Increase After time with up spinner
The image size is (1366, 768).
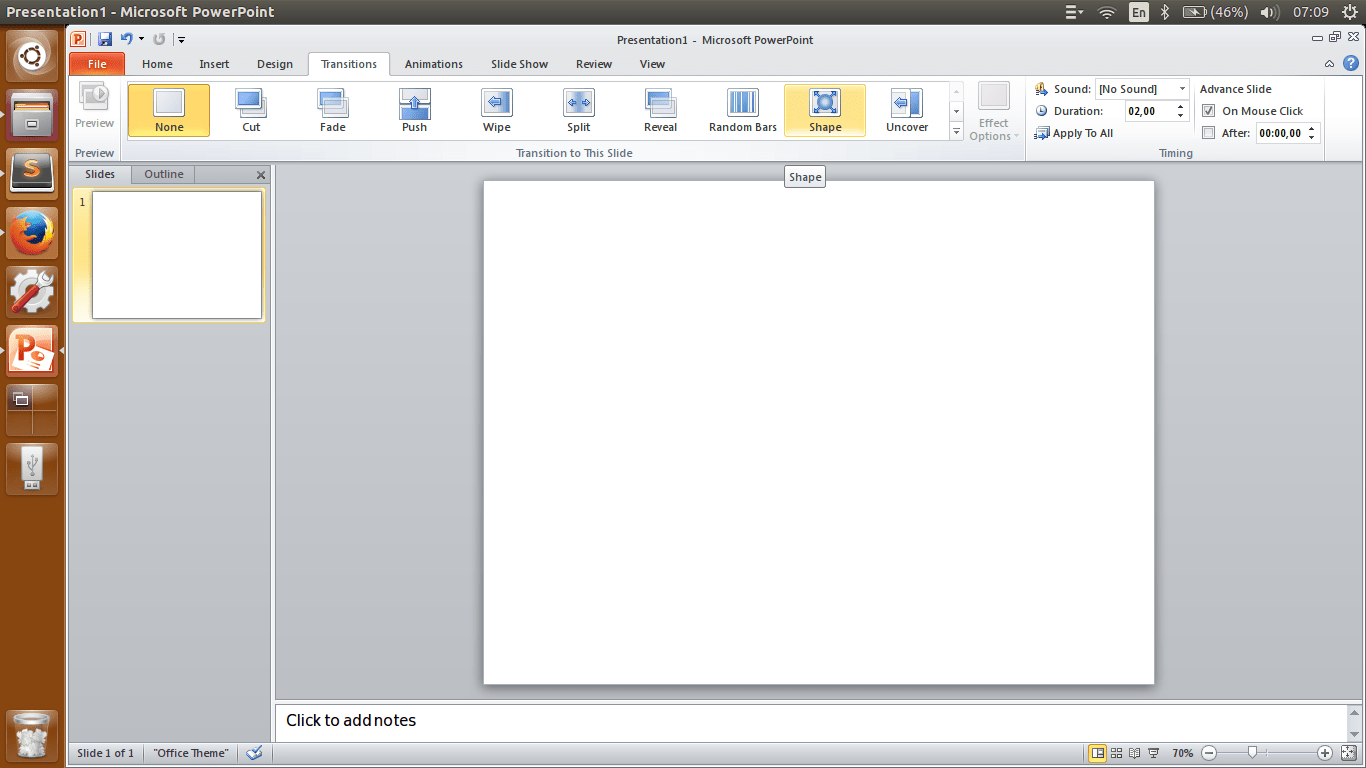click(1313, 129)
